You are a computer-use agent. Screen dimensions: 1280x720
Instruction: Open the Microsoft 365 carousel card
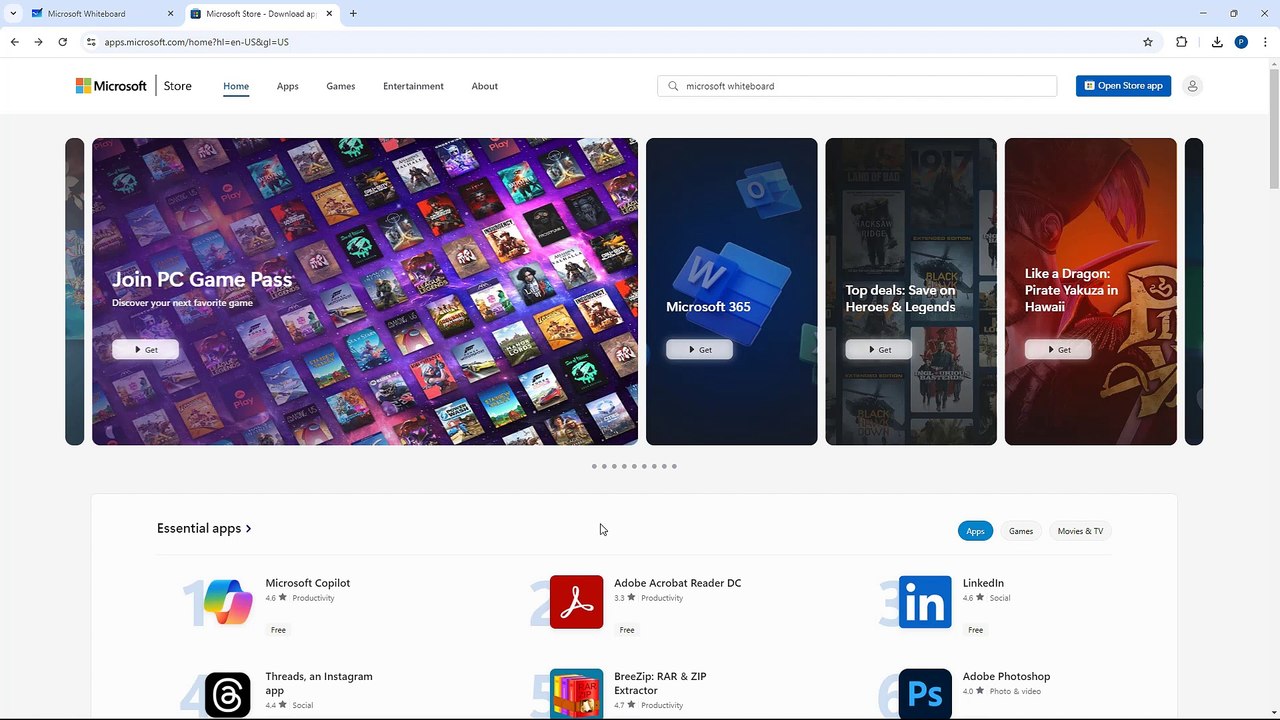click(x=732, y=291)
